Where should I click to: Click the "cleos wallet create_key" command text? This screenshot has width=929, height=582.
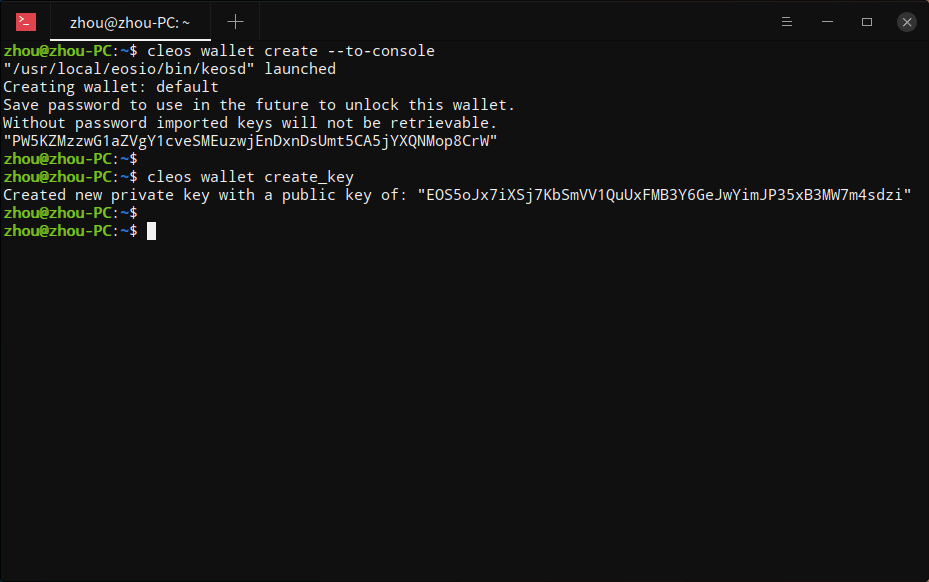click(250, 177)
